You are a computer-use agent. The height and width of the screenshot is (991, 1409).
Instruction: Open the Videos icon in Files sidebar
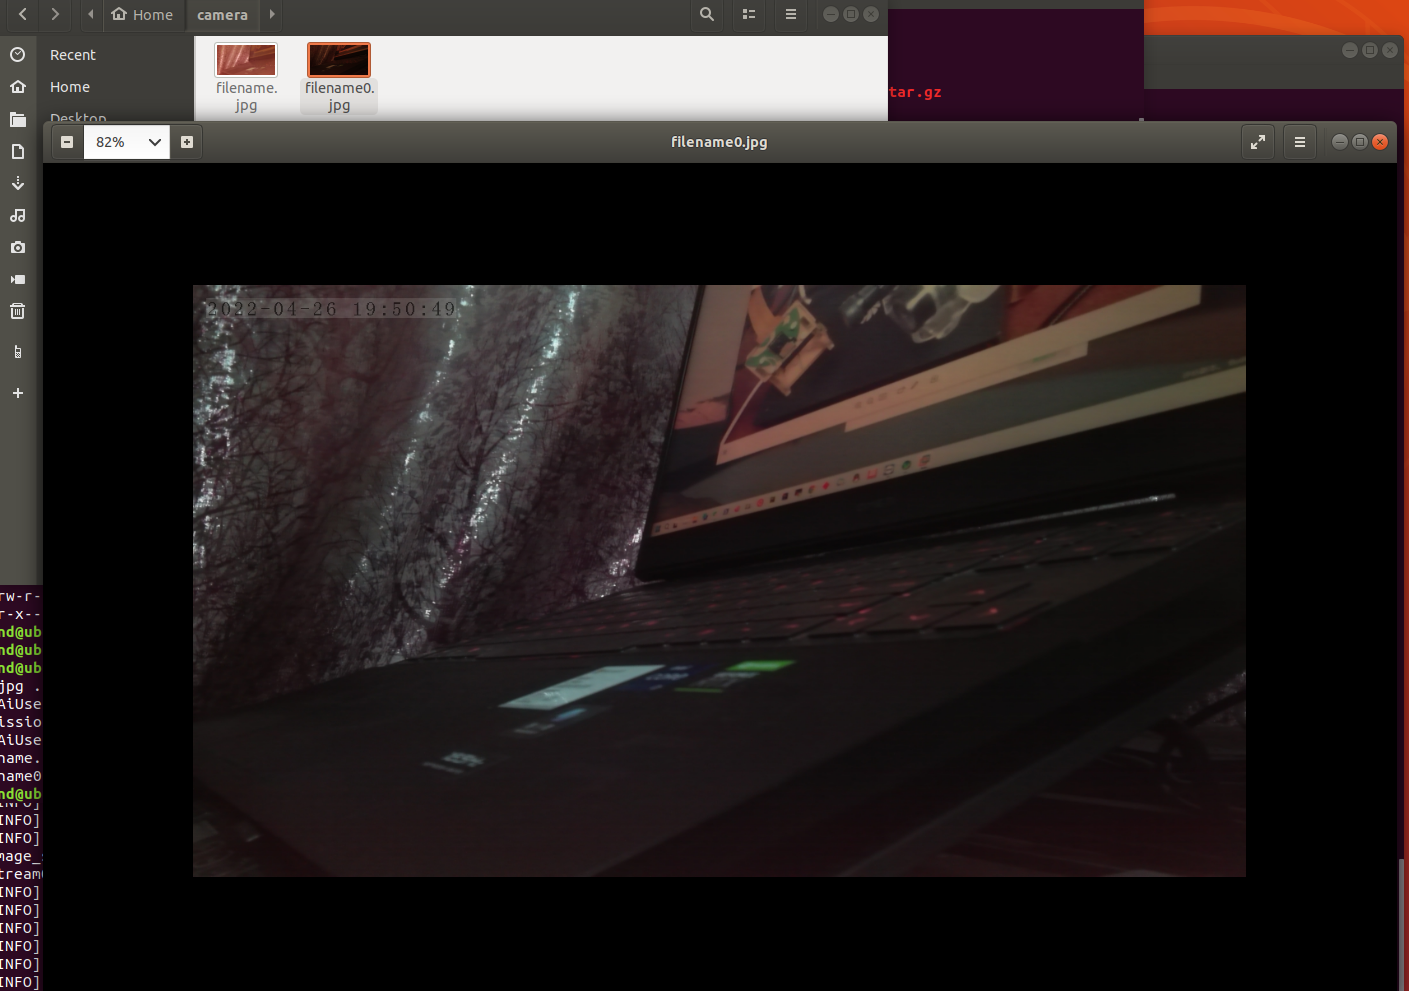coord(18,280)
